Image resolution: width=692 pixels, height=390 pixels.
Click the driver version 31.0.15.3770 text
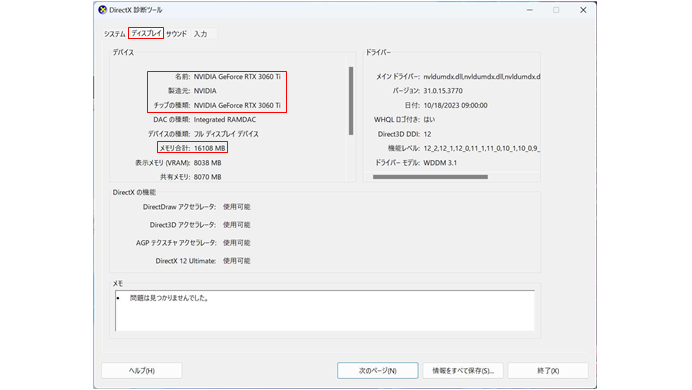tap(443, 91)
